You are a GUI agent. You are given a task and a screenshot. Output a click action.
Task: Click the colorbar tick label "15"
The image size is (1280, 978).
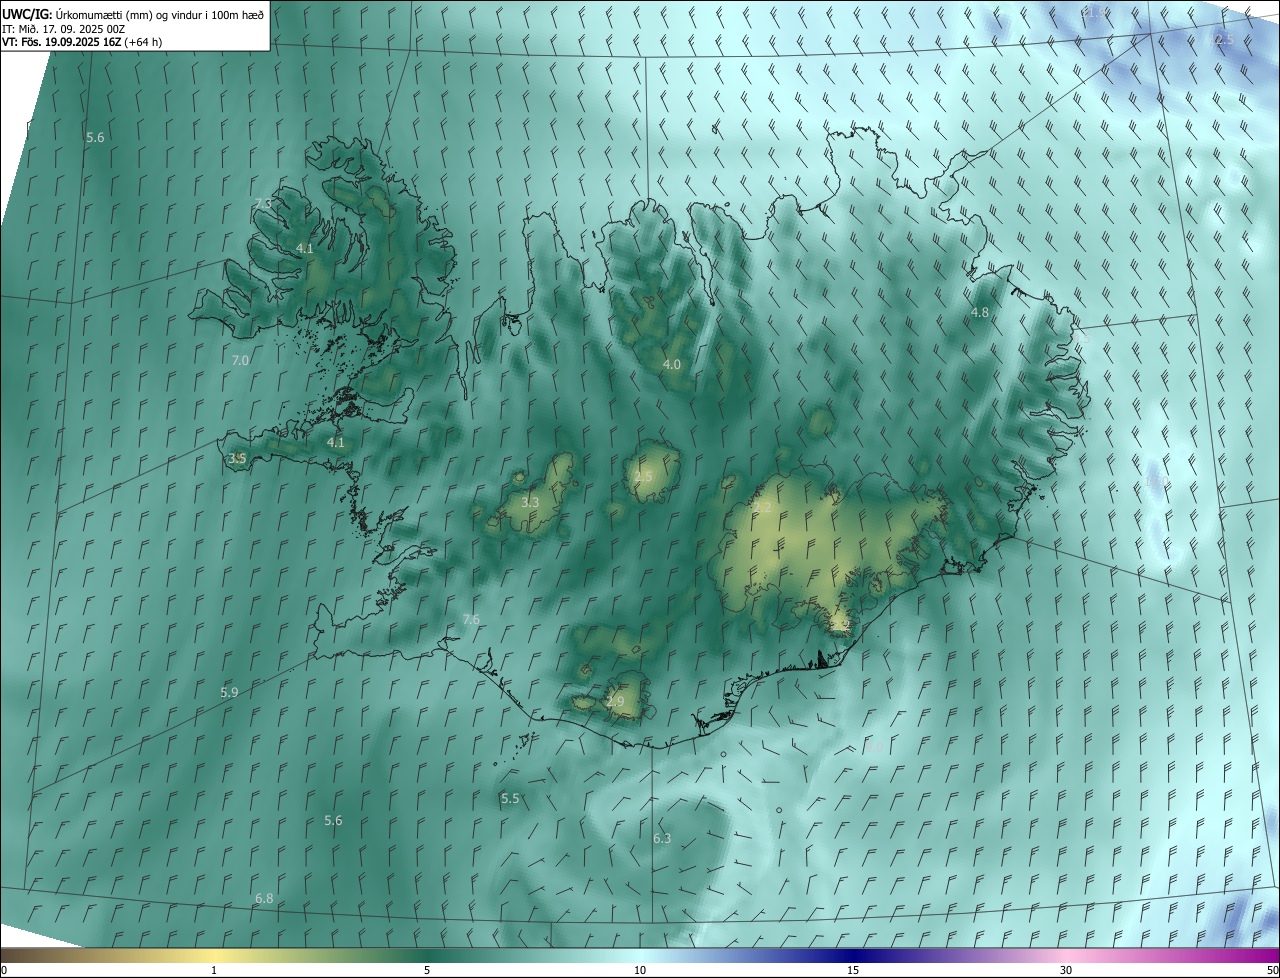point(853,970)
